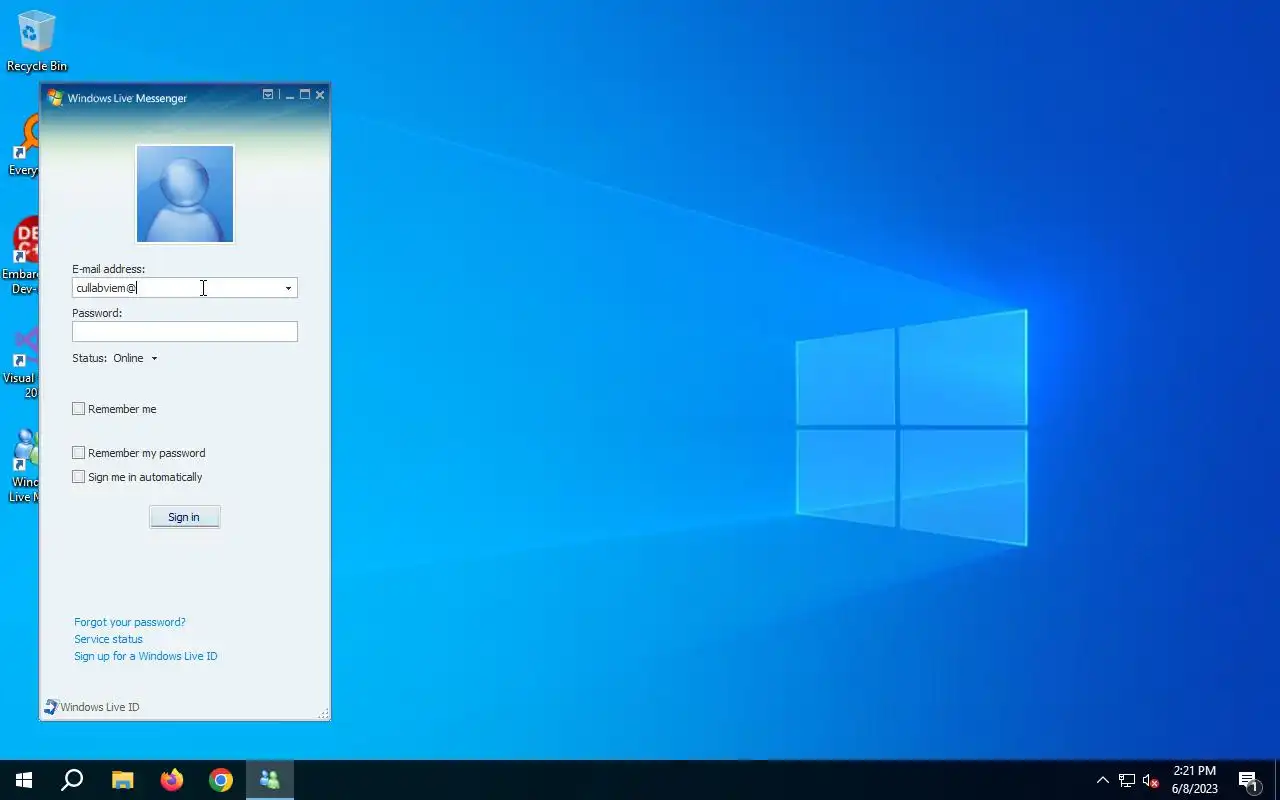
Task: Select the Everything desktop shortcut icon
Action: coord(22,145)
